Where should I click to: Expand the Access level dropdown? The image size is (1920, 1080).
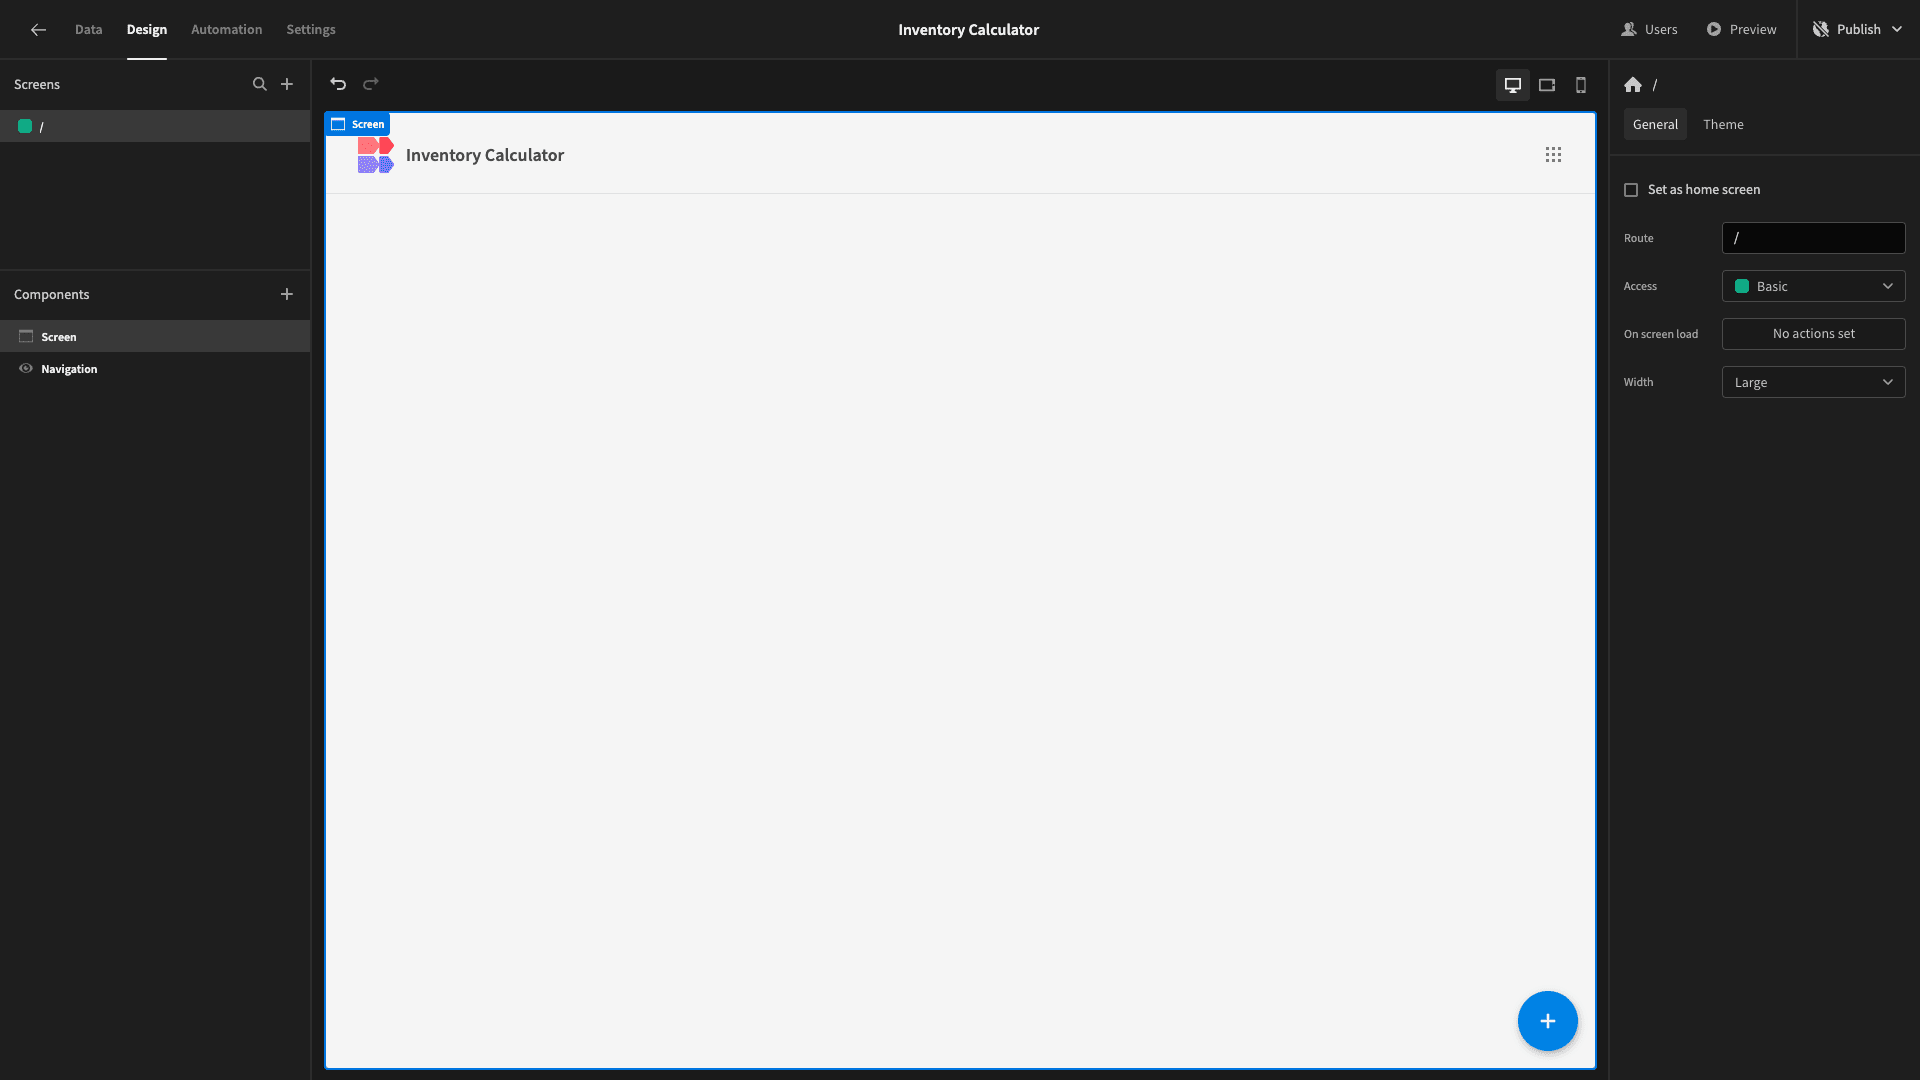point(1813,286)
